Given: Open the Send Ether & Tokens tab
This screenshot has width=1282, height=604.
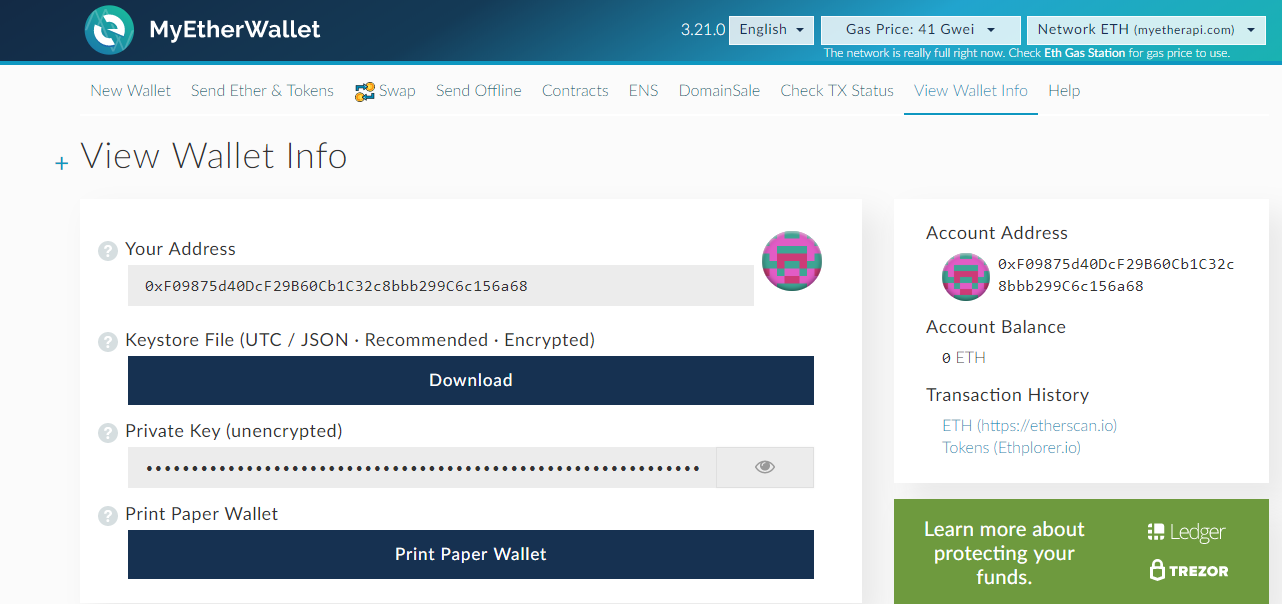Looking at the screenshot, I should click(x=262, y=91).
